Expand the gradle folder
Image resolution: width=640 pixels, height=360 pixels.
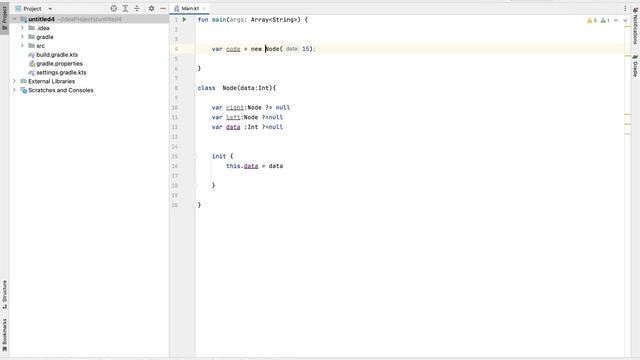click(22, 37)
